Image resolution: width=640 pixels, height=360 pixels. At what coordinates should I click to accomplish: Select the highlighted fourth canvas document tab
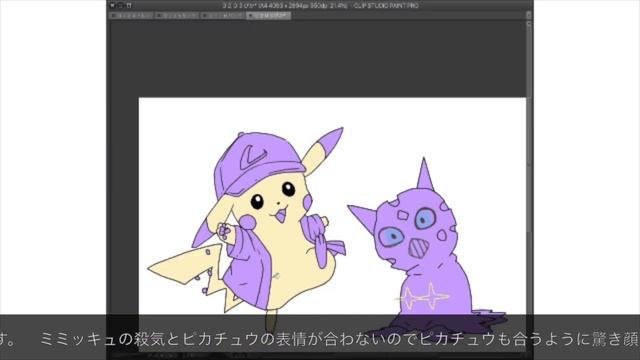click(x=269, y=16)
